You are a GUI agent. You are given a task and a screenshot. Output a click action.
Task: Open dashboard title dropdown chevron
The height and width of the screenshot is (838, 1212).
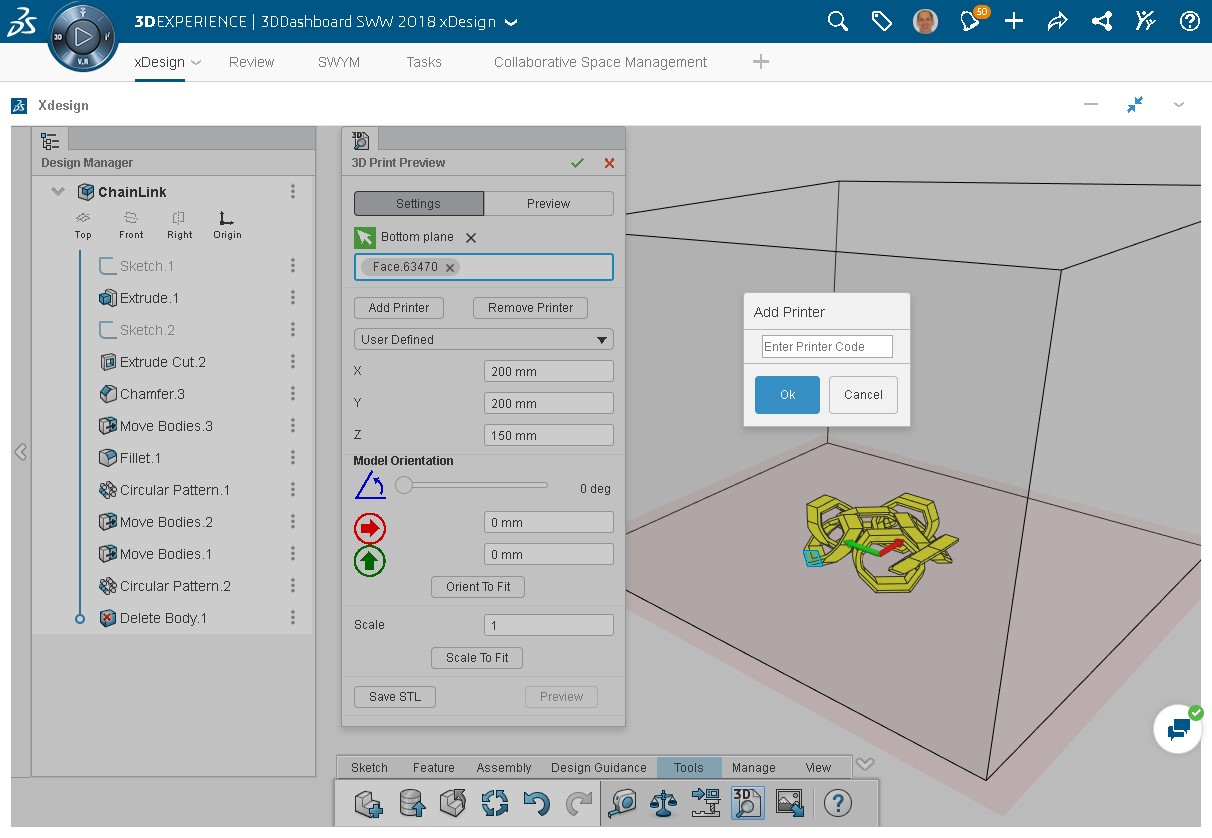coord(512,22)
